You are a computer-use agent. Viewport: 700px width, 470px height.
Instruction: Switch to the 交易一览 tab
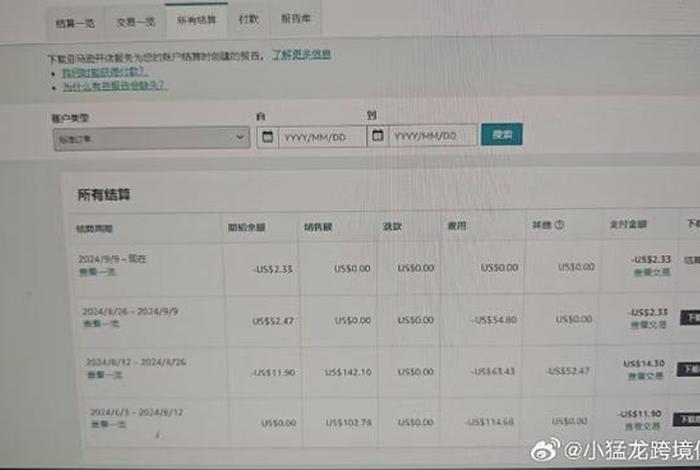point(135,22)
